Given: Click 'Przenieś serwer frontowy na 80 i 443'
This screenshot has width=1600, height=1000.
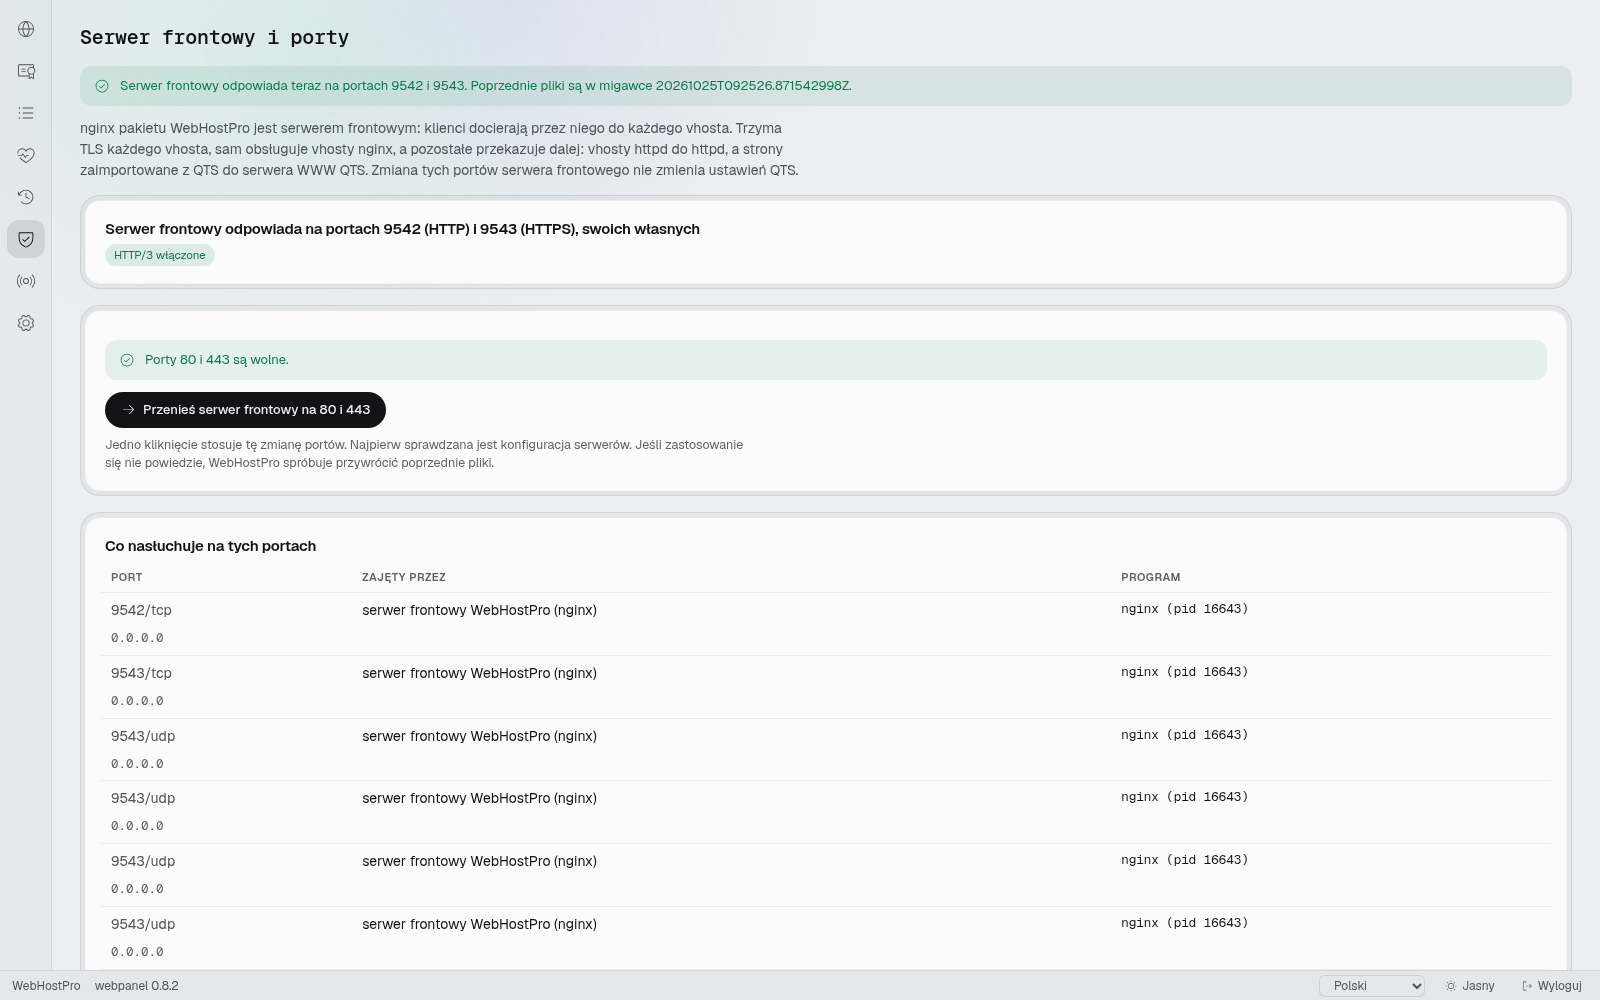Looking at the screenshot, I should (245, 410).
